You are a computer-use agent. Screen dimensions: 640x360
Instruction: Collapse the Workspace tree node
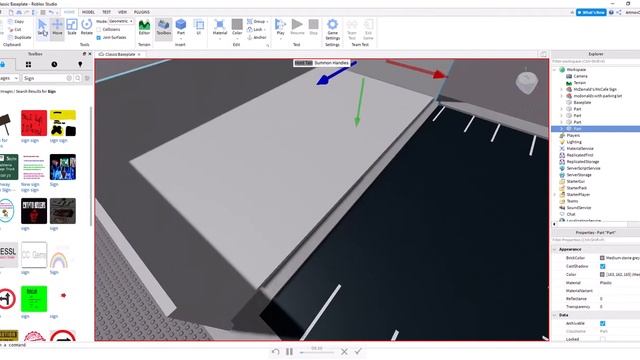(555, 70)
